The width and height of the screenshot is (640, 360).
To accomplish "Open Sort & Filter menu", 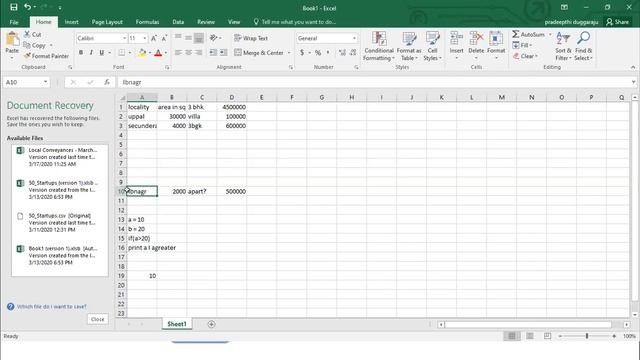I will (563, 46).
